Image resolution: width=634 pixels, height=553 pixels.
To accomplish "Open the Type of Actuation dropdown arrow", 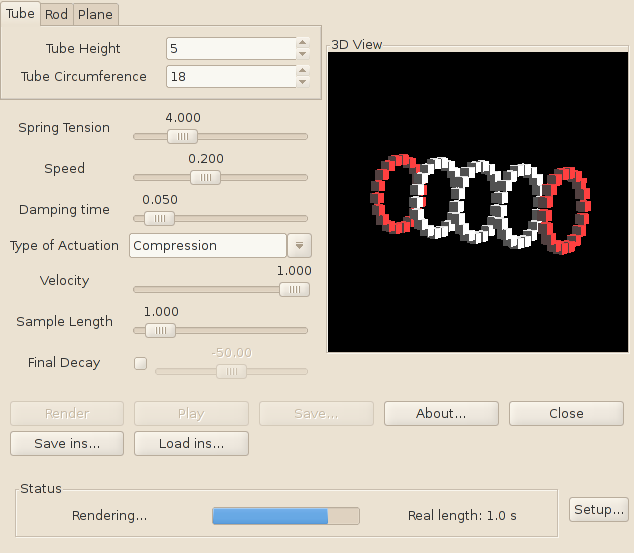I will point(300,245).
